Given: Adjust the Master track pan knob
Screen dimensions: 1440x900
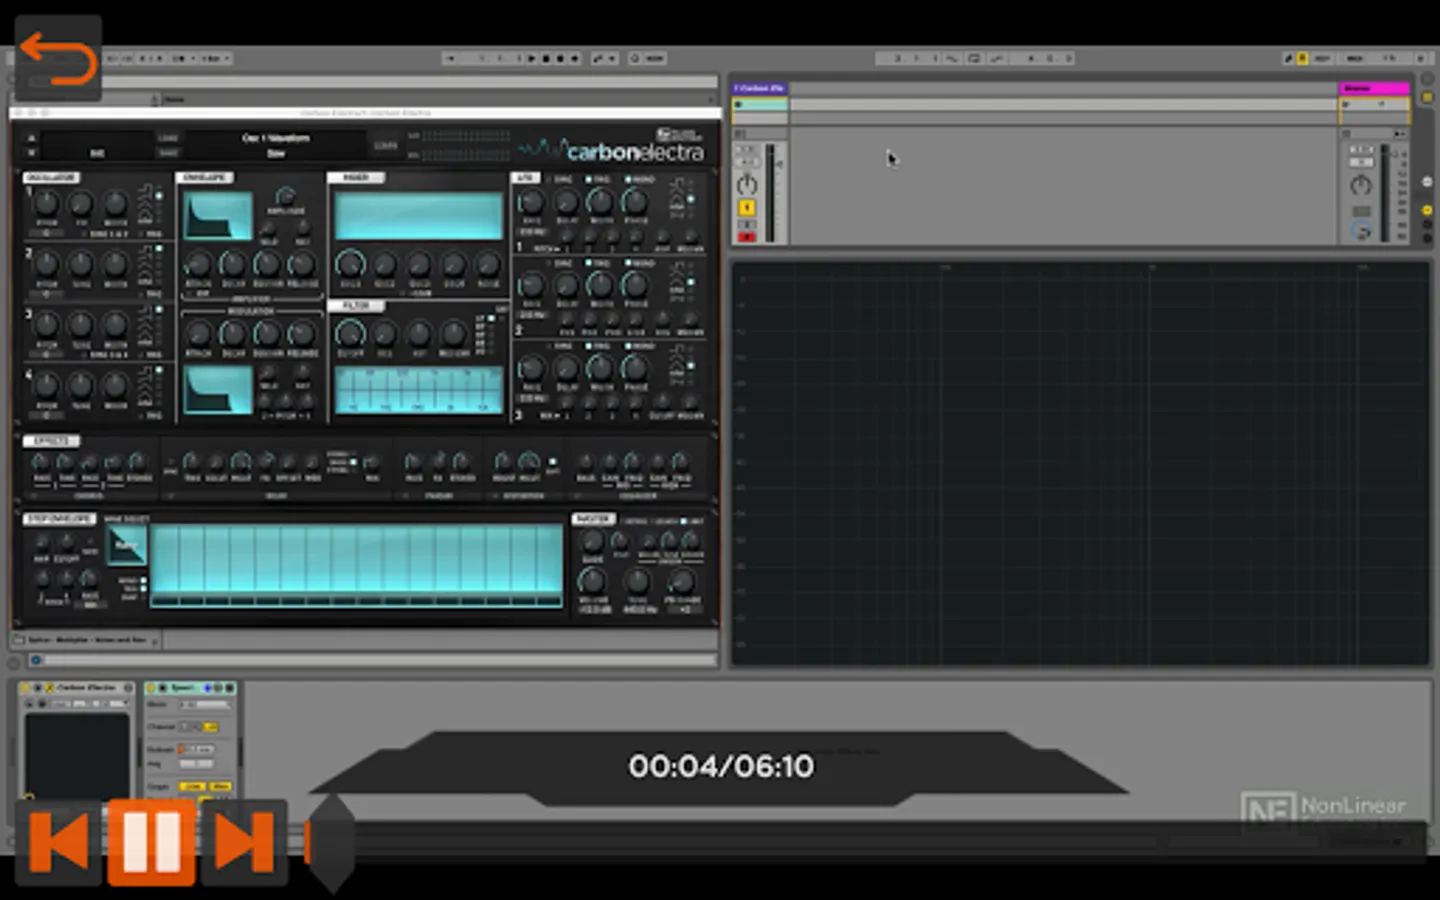Looking at the screenshot, I should point(1361,185).
